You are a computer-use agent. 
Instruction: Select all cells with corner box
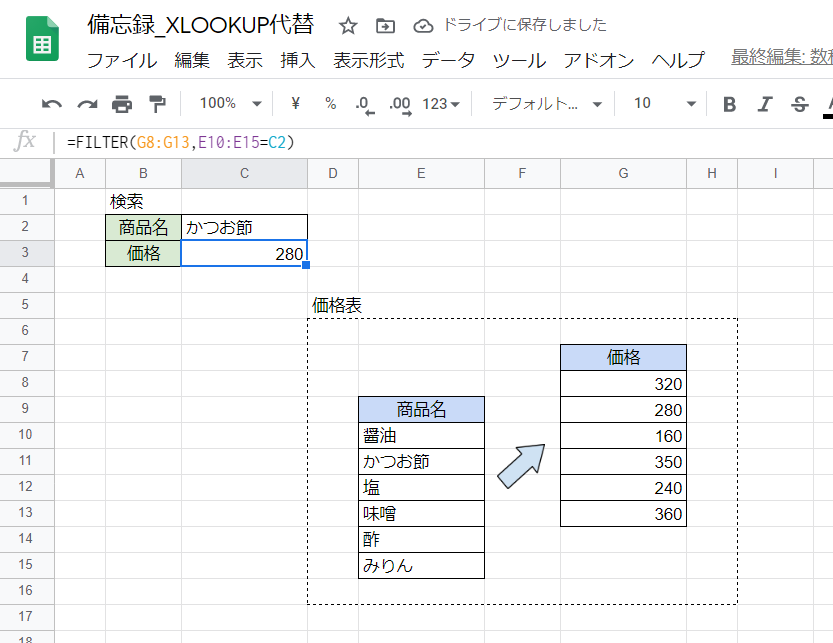(x=27, y=173)
